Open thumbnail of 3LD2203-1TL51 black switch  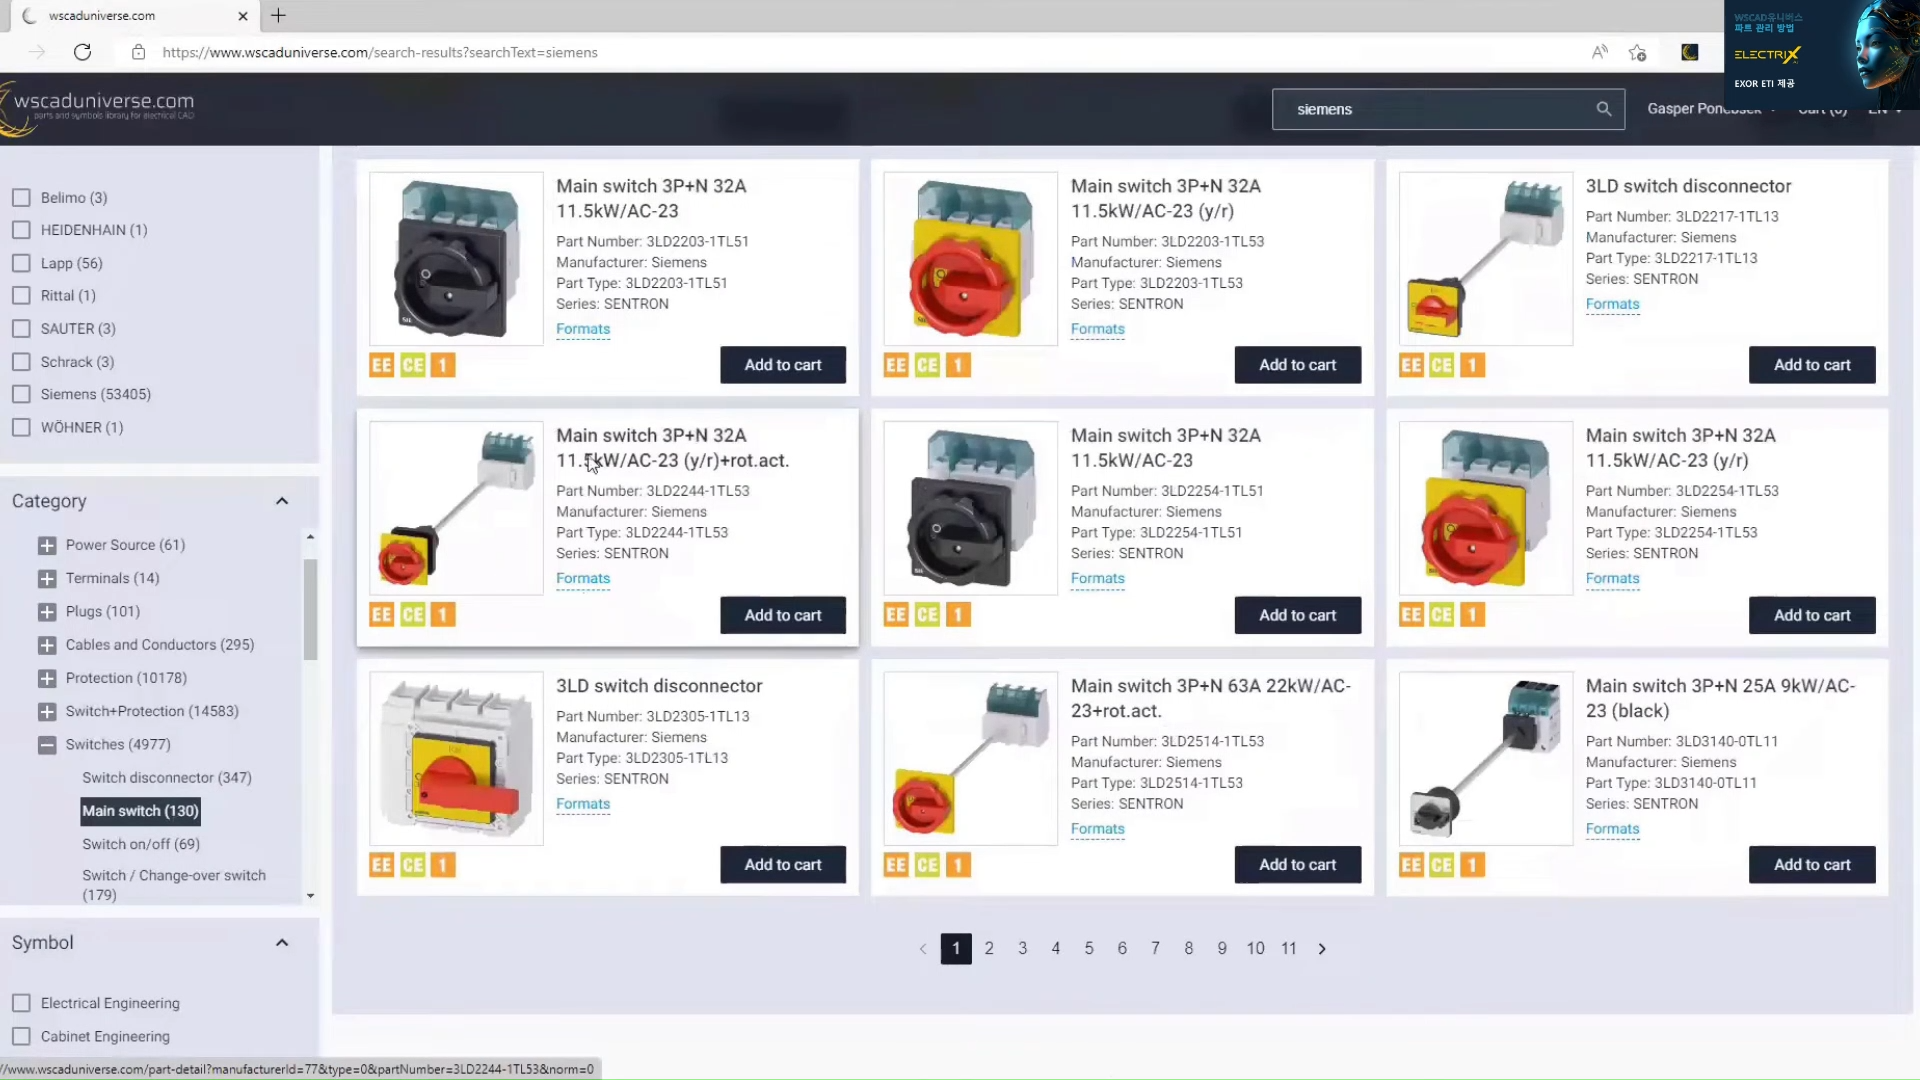click(x=456, y=259)
